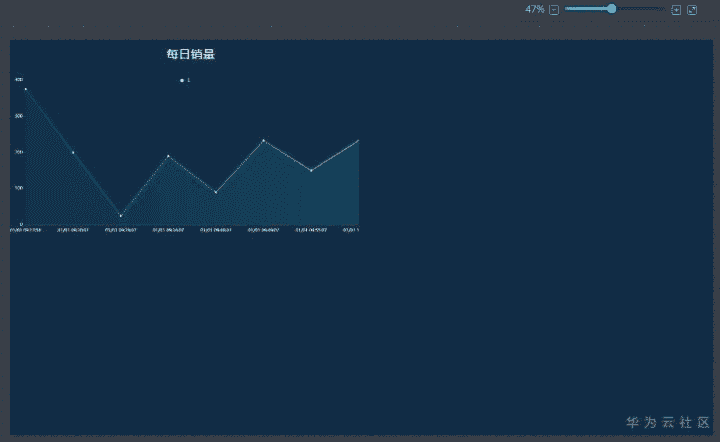The image size is (720, 442).
Task: Click the fourth data point from the left
Action: [168, 156]
